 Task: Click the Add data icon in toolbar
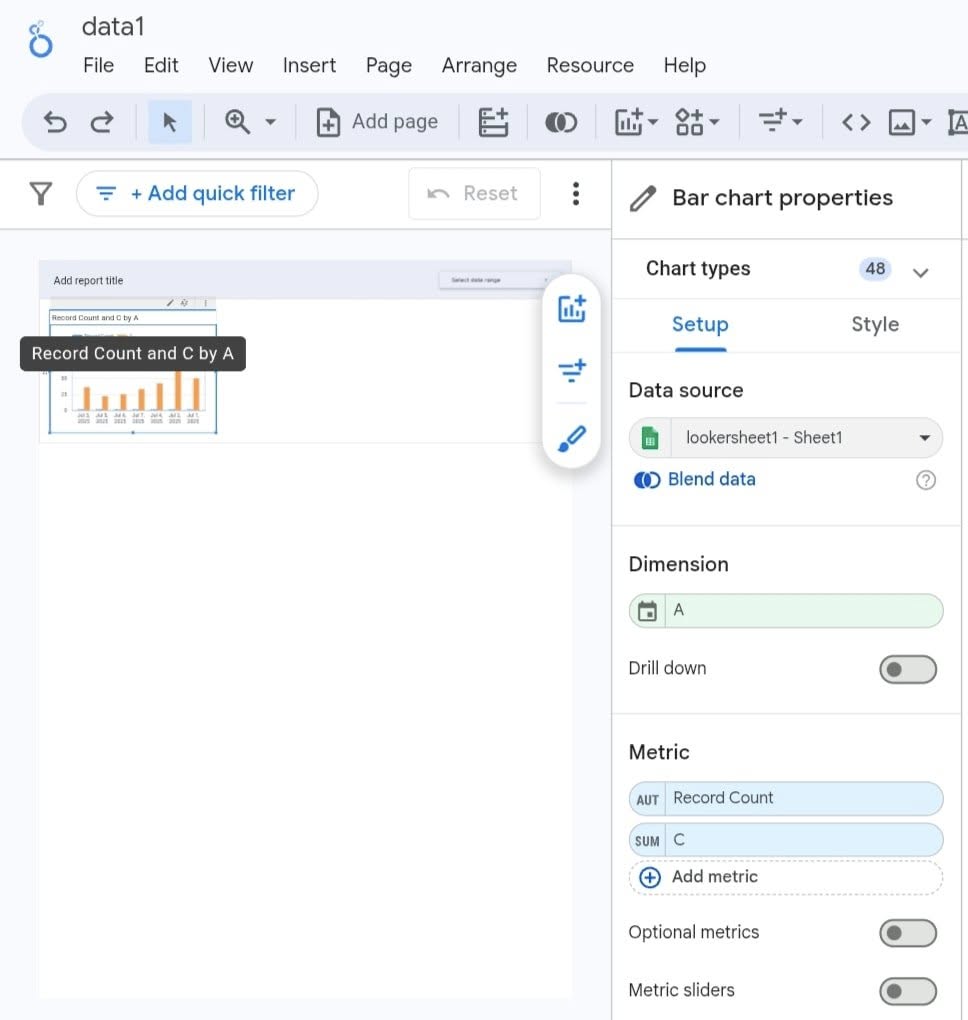pyautogui.click(x=493, y=122)
